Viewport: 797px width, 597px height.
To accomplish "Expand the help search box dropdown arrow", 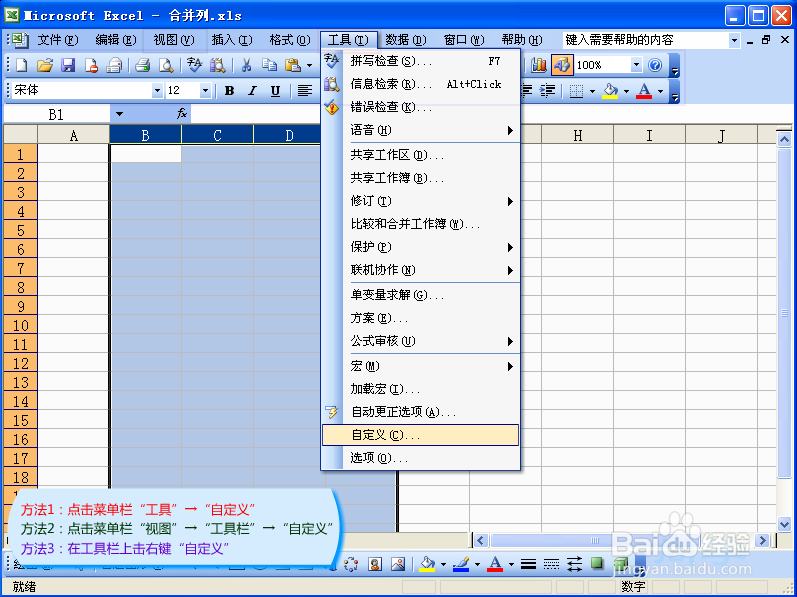I will 734,40.
